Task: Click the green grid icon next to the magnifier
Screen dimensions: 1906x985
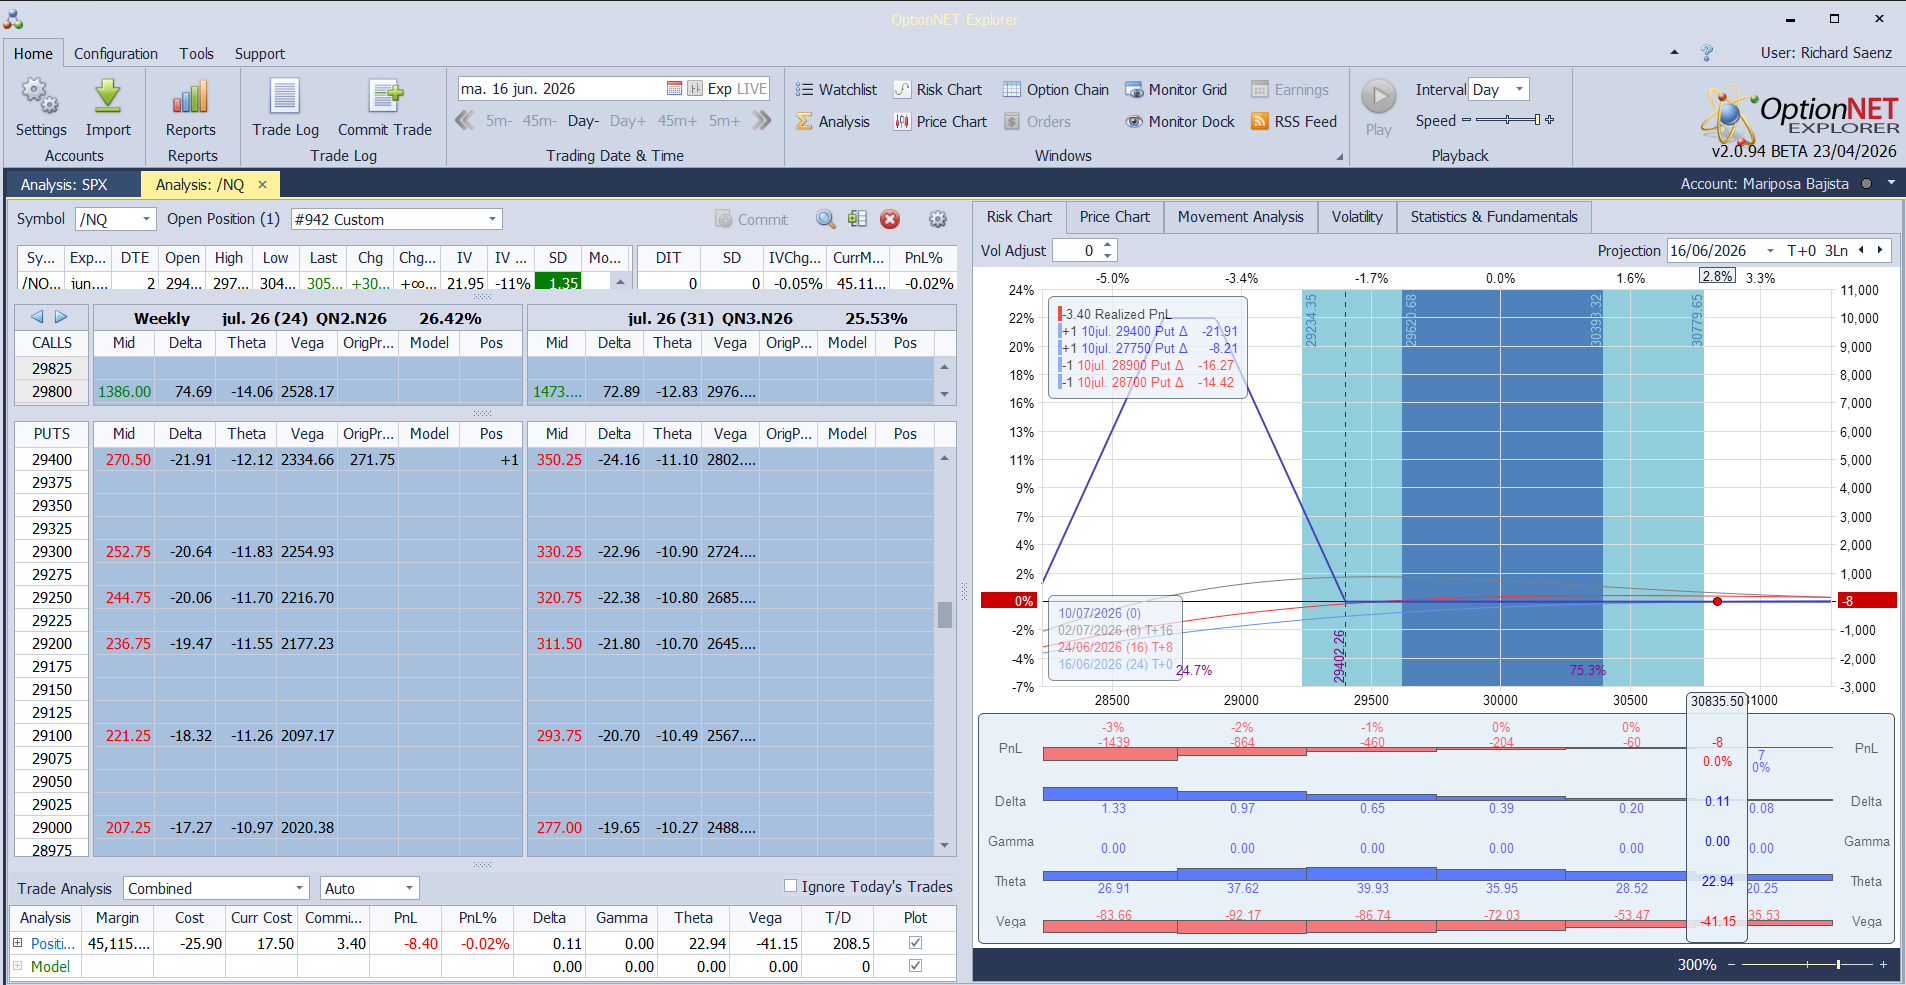Action: tap(857, 219)
